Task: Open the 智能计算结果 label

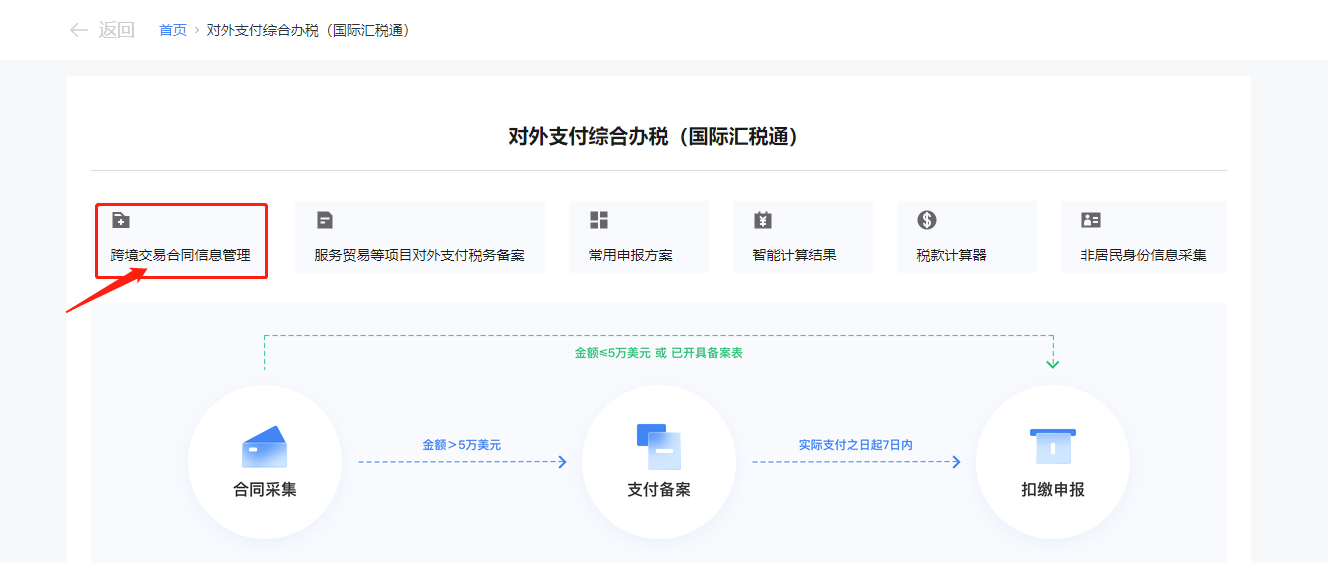Action: pyautogui.click(x=794, y=255)
